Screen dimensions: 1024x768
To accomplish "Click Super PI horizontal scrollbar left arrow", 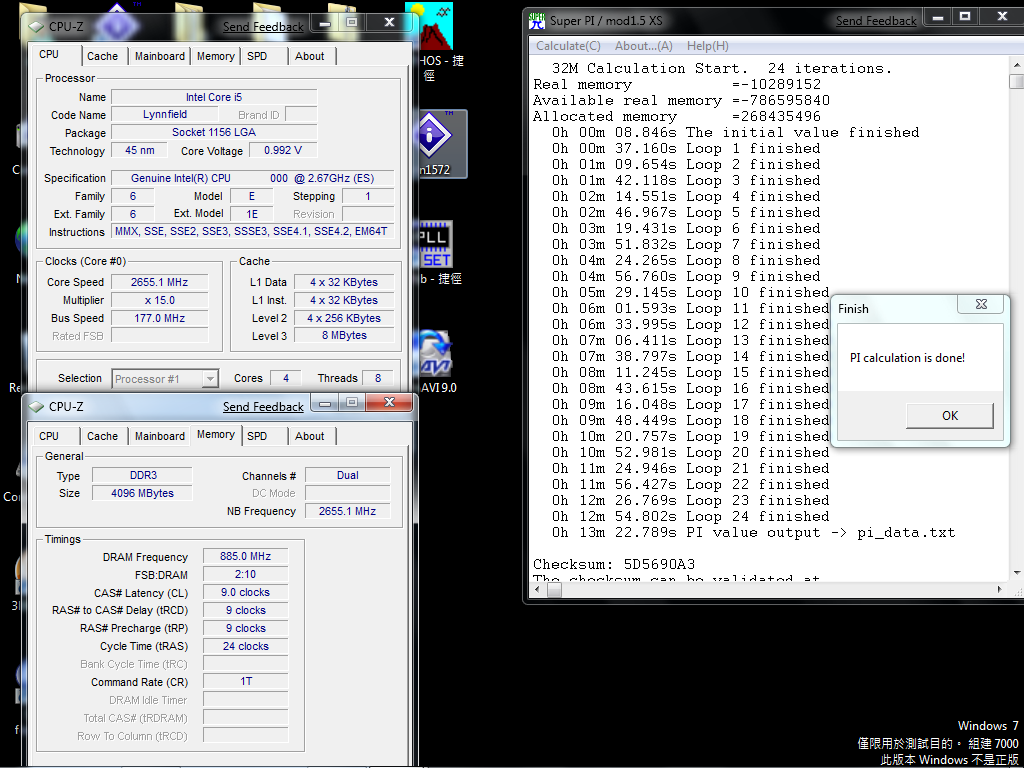I will coord(538,589).
